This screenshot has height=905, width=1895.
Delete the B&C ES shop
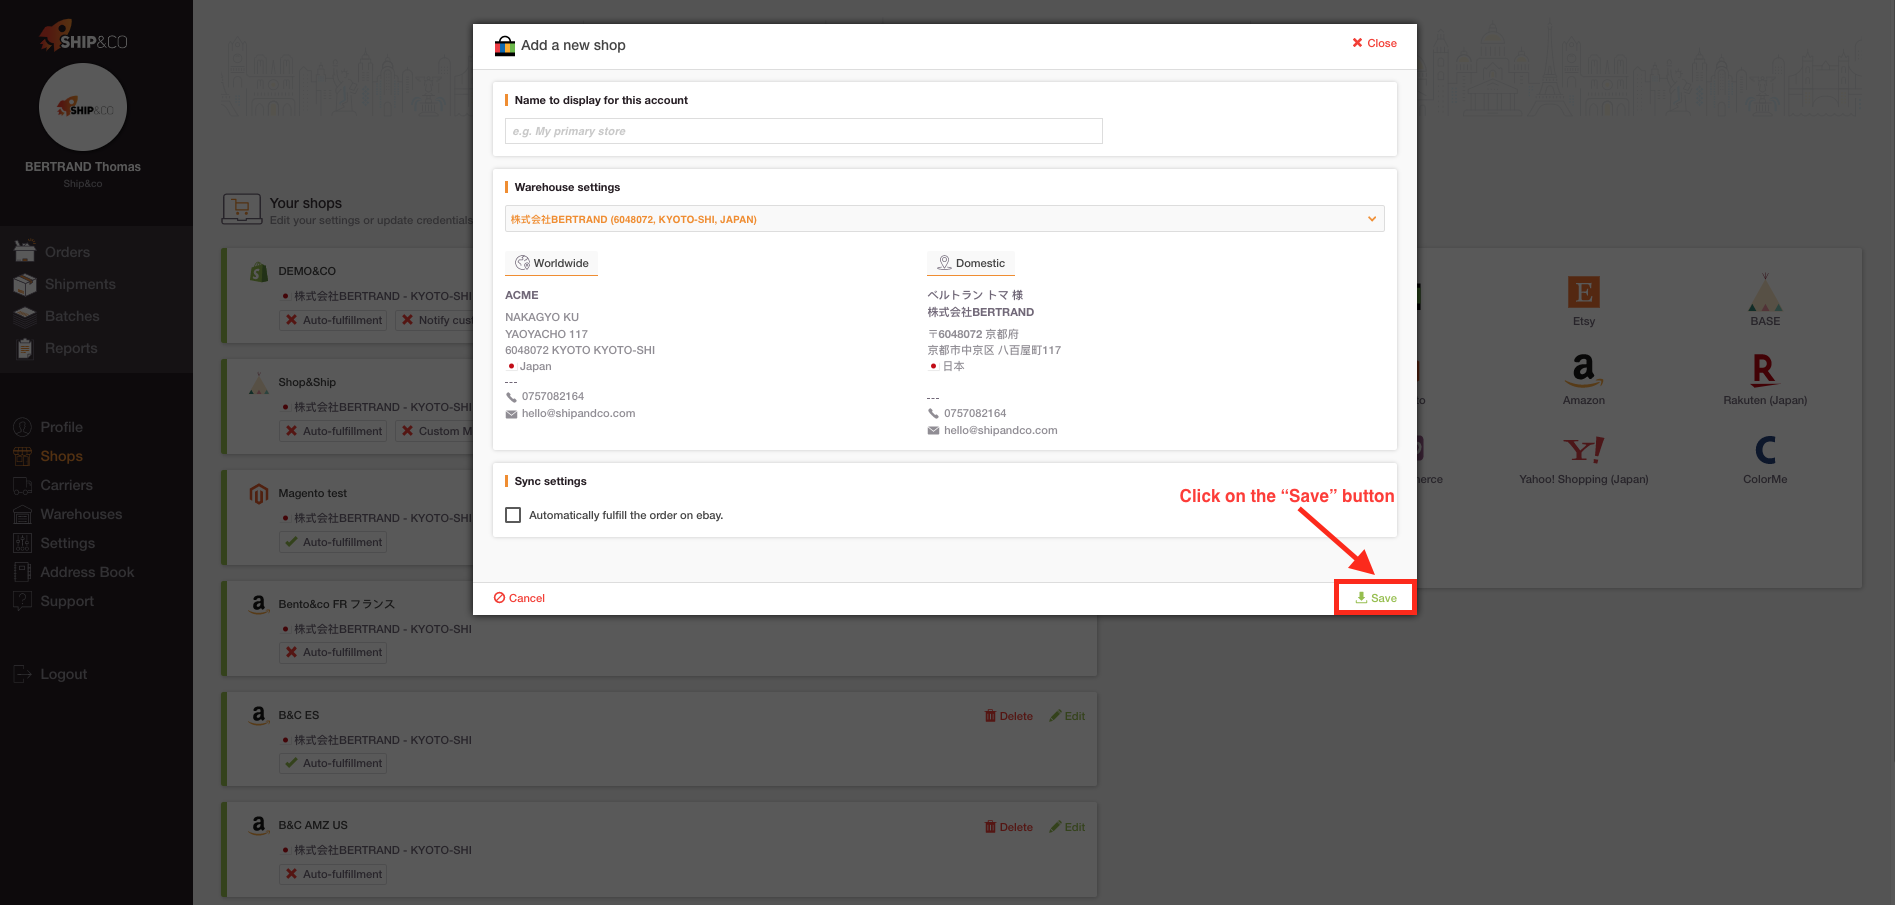pyautogui.click(x=1008, y=716)
